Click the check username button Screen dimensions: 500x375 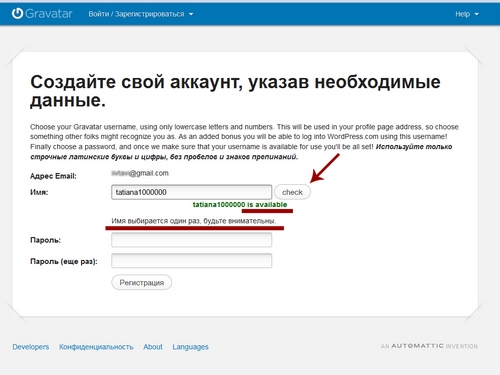(292, 192)
